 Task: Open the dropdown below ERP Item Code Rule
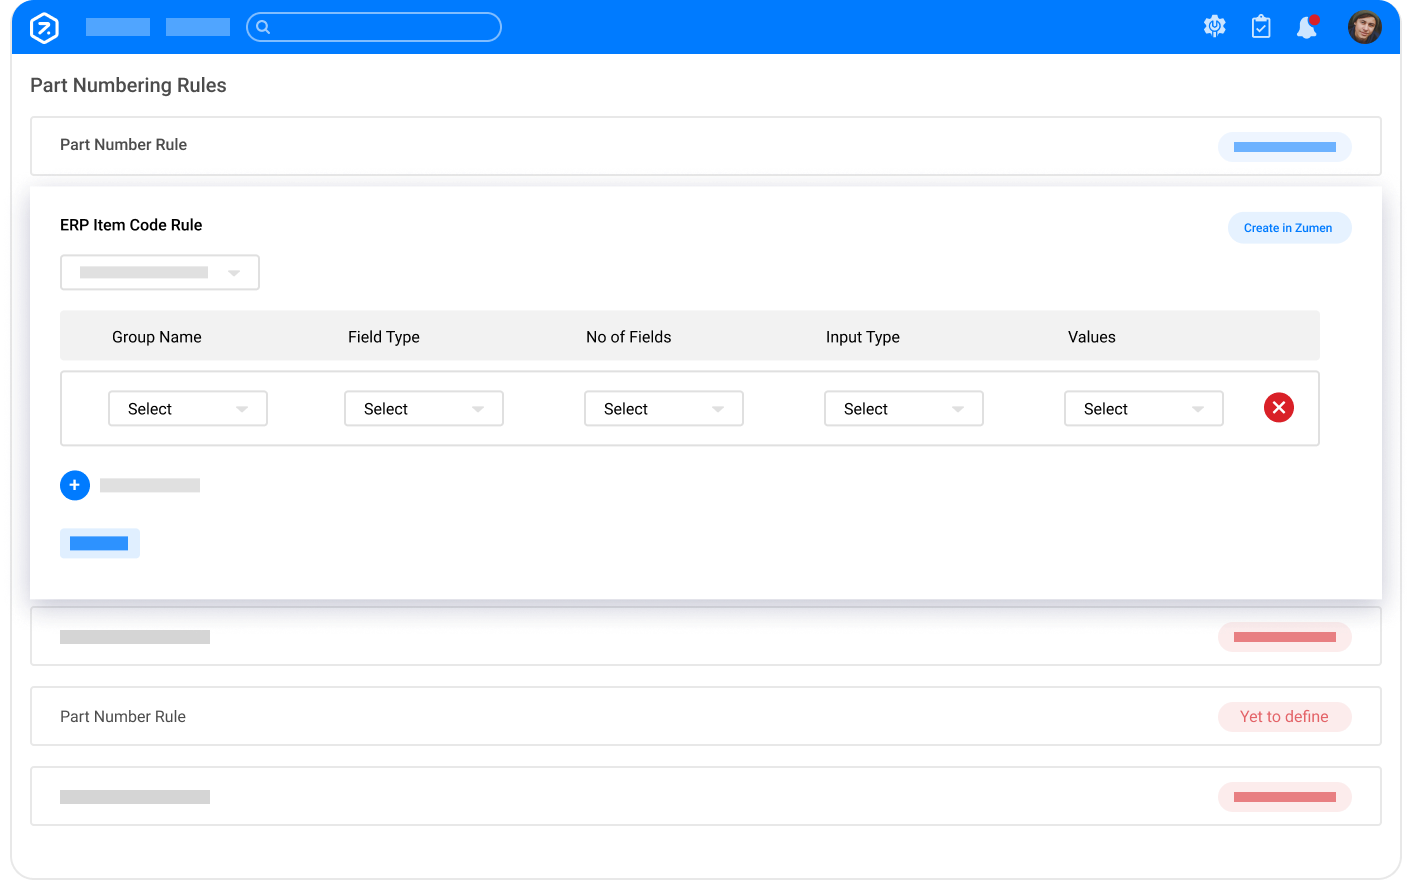tap(160, 272)
